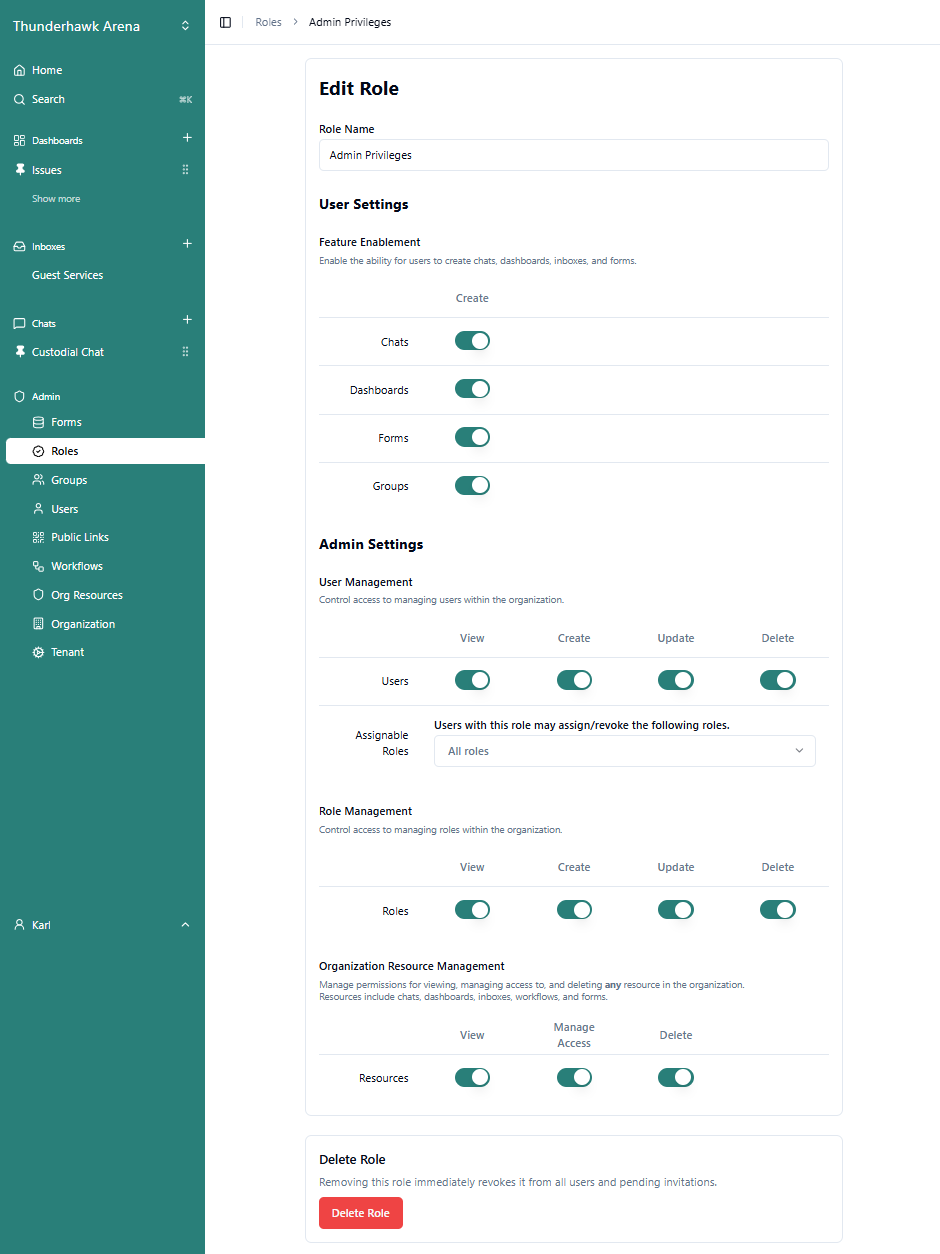
Task: Click the plus icon next to Dashboards
Action: click(187, 138)
